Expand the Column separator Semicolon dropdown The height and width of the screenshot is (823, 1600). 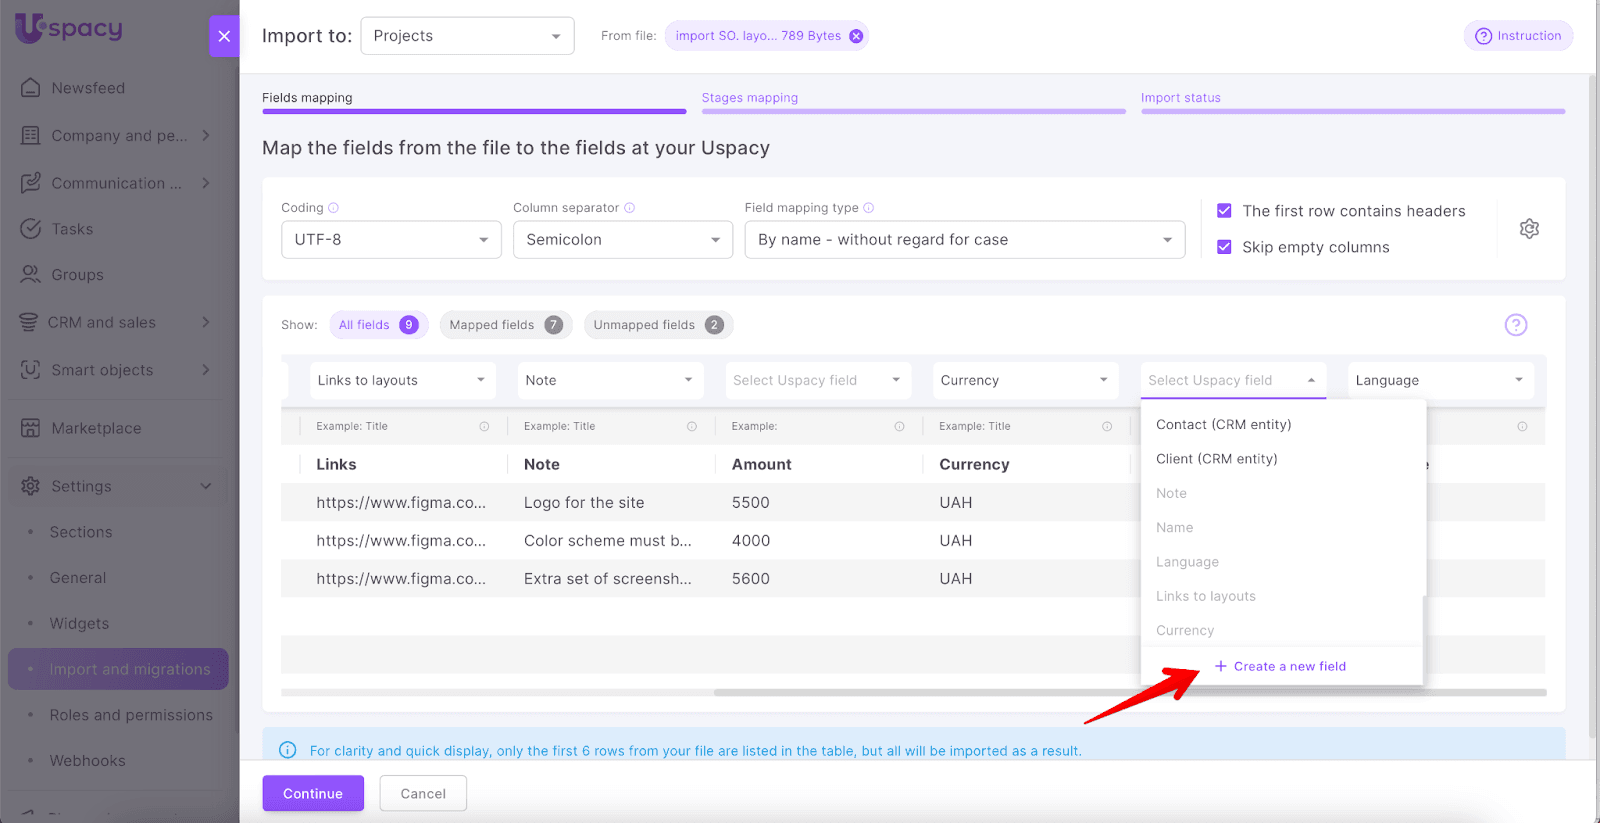[x=622, y=240]
